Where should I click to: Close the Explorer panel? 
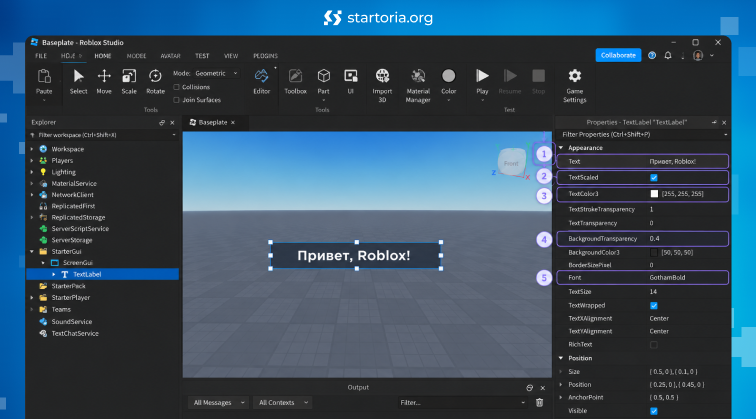(172, 122)
